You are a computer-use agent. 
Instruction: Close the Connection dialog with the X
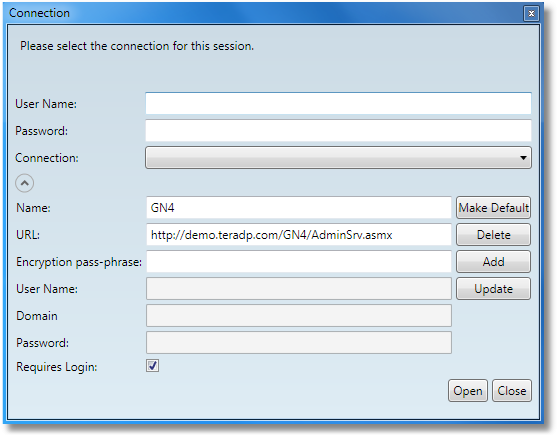coord(531,14)
